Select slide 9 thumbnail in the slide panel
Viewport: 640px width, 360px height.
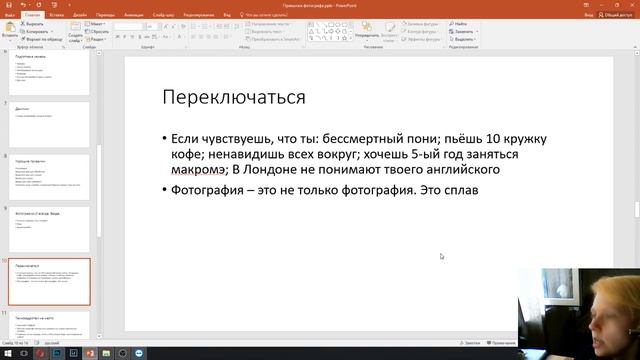click(x=49, y=229)
